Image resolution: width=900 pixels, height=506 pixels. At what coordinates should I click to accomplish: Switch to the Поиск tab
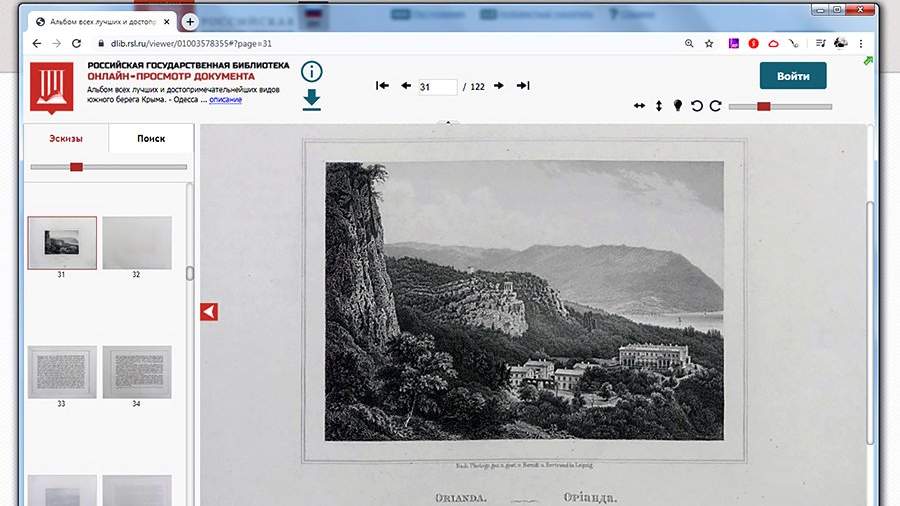151,139
